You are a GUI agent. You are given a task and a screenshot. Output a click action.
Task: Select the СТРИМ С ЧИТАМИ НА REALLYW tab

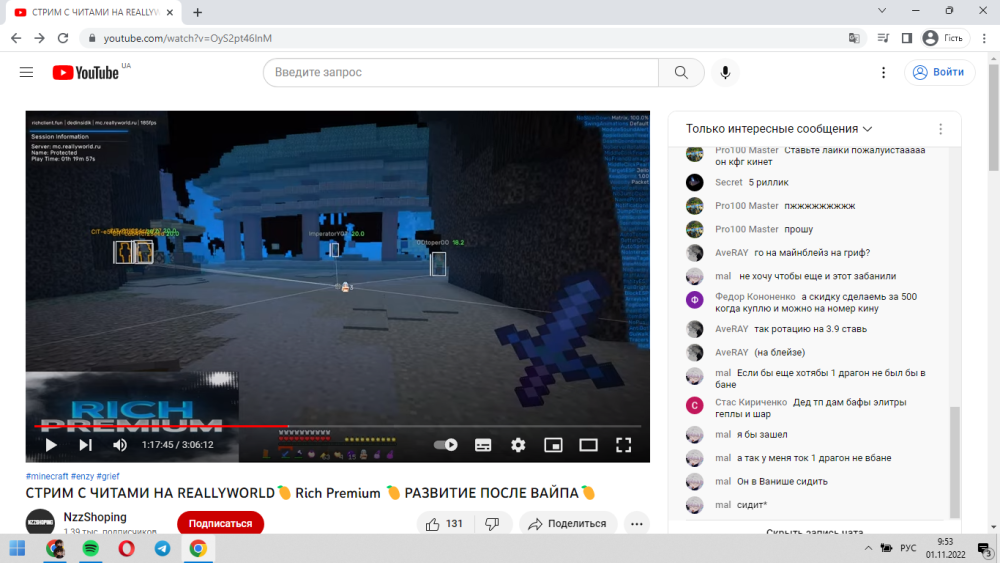95,12
